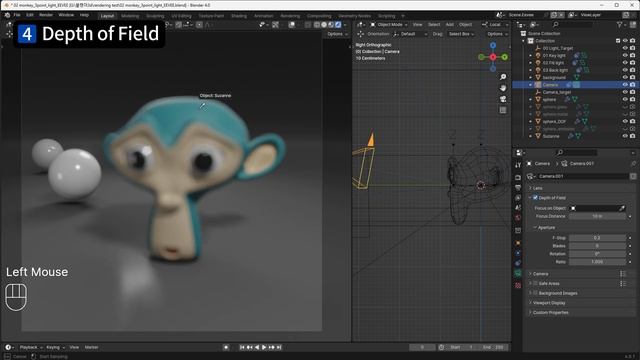Image resolution: width=640 pixels, height=360 pixels.
Task: Jump to timeline start frame button
Action: (x=242, y=347)
